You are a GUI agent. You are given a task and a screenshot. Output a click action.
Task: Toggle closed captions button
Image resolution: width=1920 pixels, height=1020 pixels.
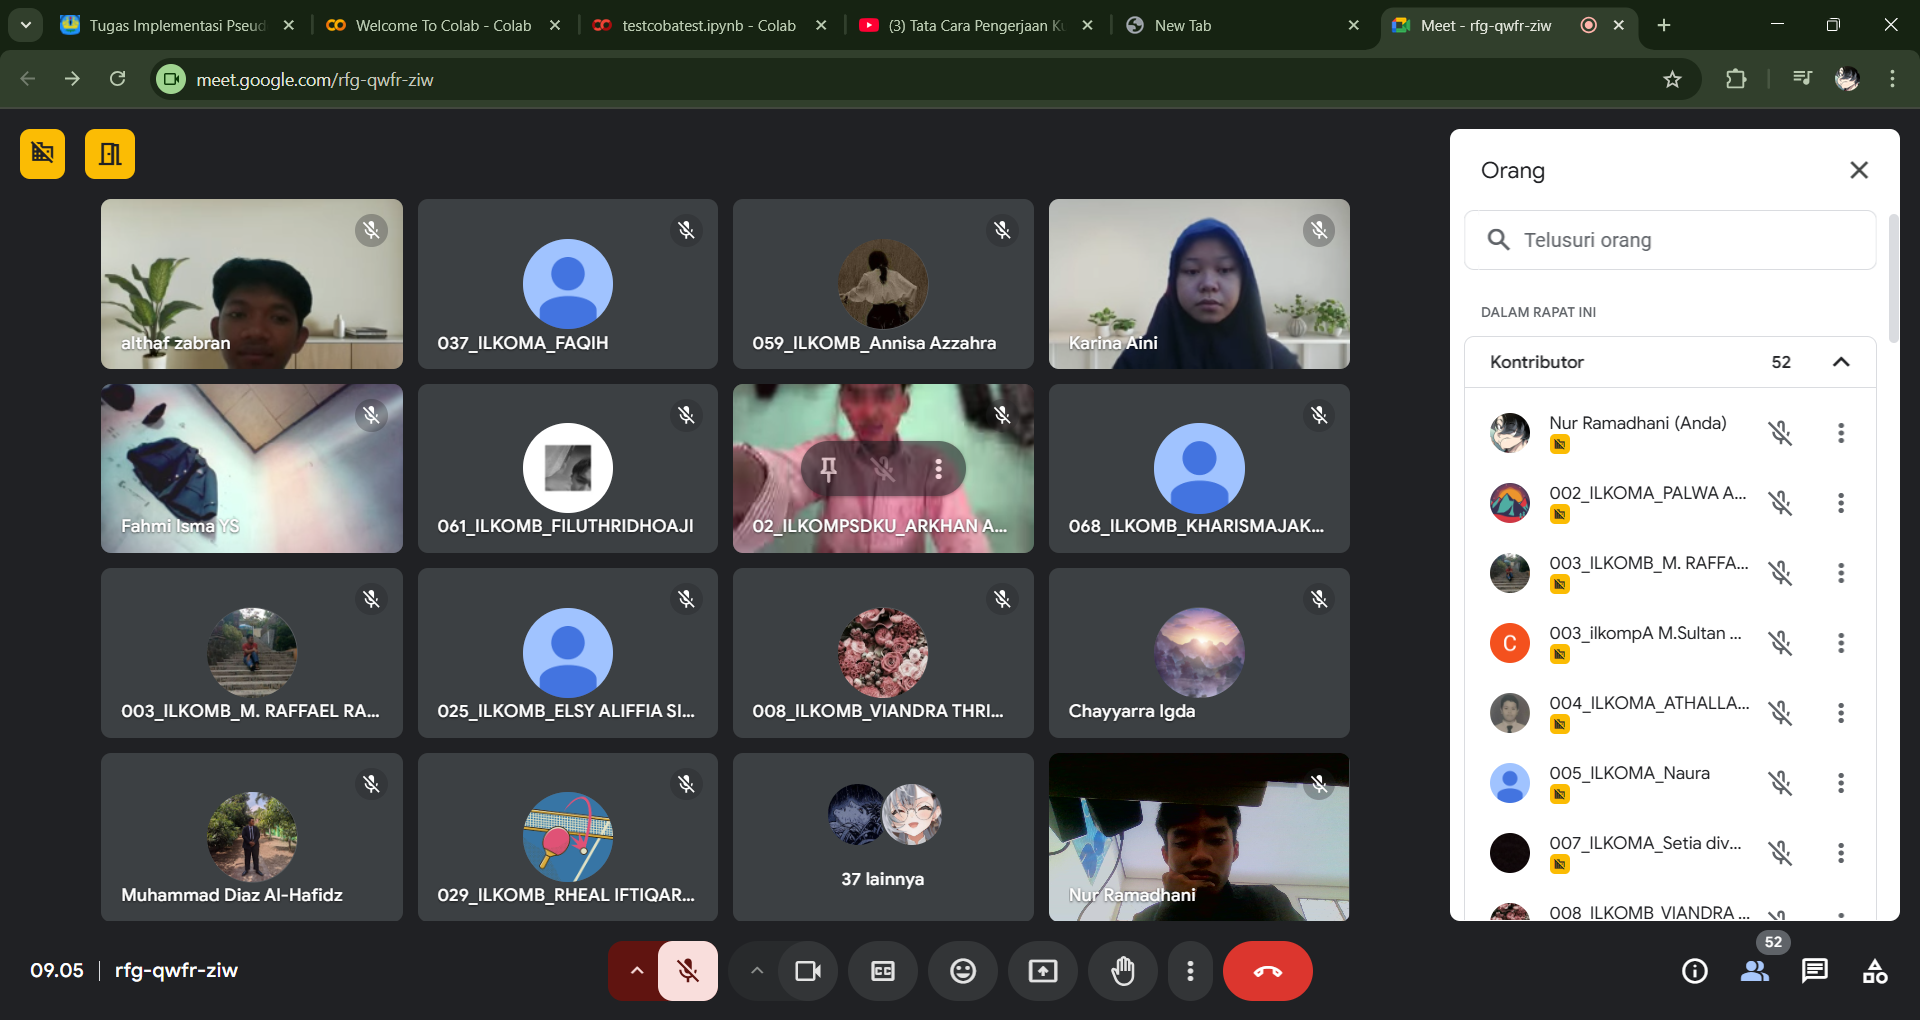pos(883,971)
